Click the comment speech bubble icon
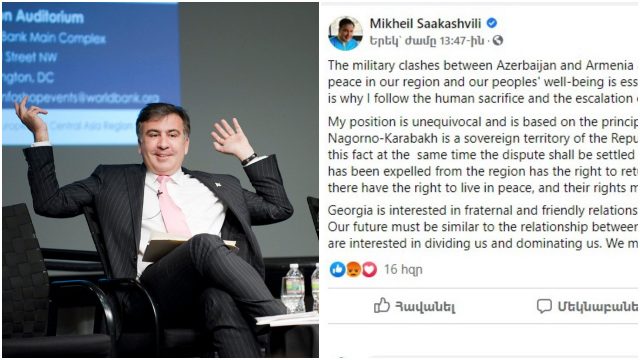Screen dimensions: 640x360 tap(544, 306)
